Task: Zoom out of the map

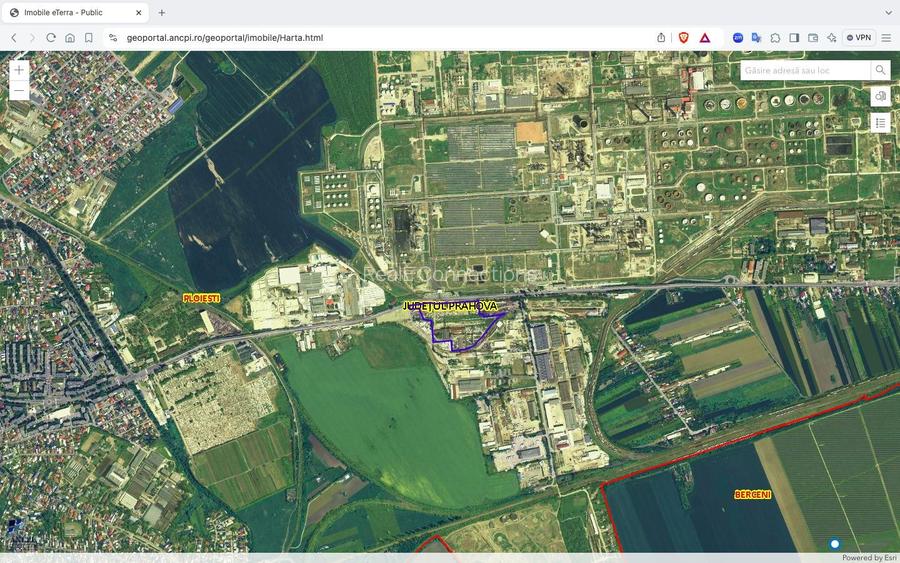Action: [x=19, y=91]
